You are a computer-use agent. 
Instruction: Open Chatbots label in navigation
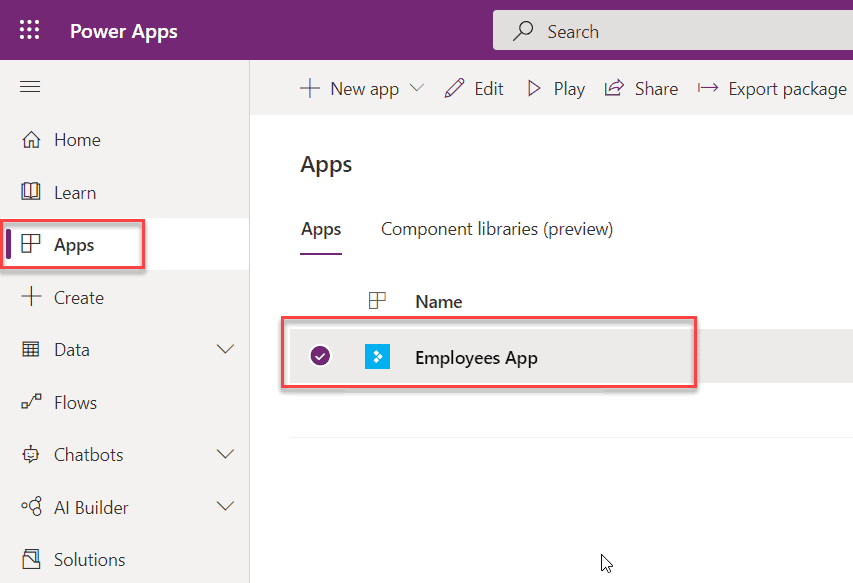(89, 455)
